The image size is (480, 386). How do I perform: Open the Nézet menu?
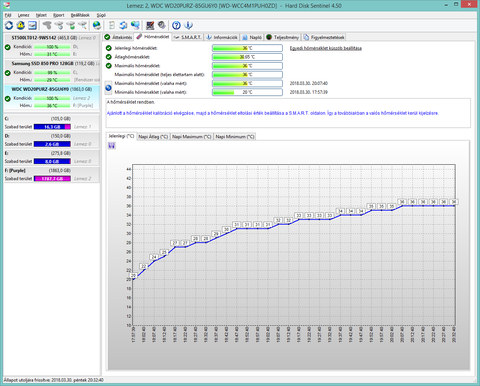tap(41, 15)
